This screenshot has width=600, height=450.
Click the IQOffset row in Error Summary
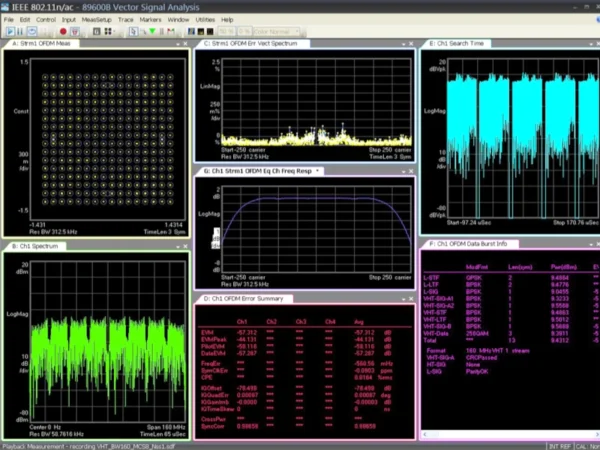(296, 388)
